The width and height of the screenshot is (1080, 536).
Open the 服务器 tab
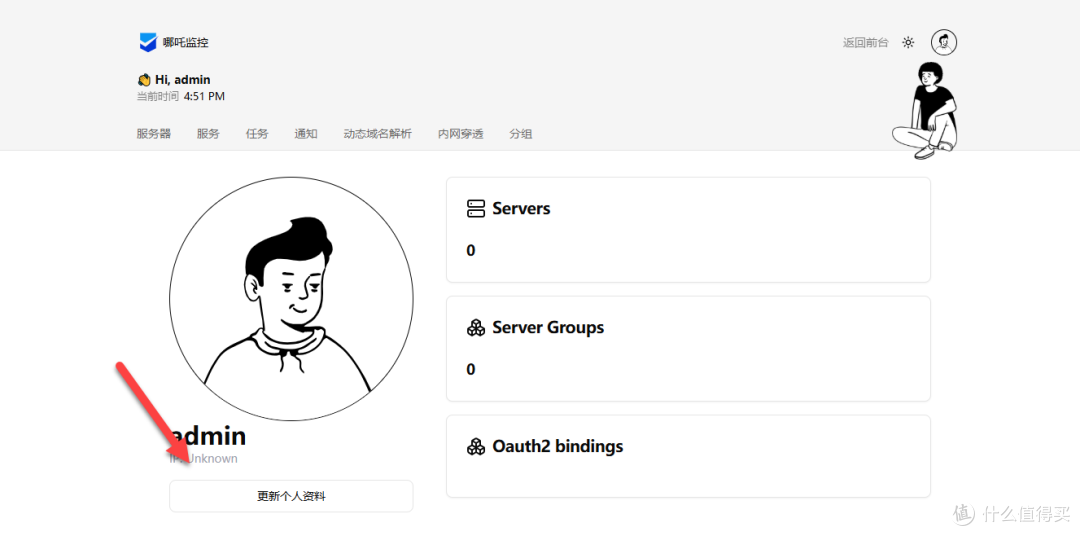coord(154,134)
